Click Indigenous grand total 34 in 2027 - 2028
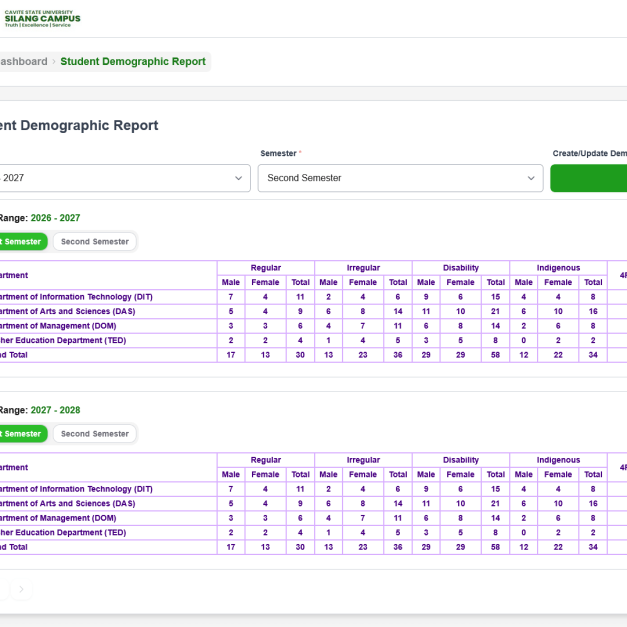 [x=593, y=547]
